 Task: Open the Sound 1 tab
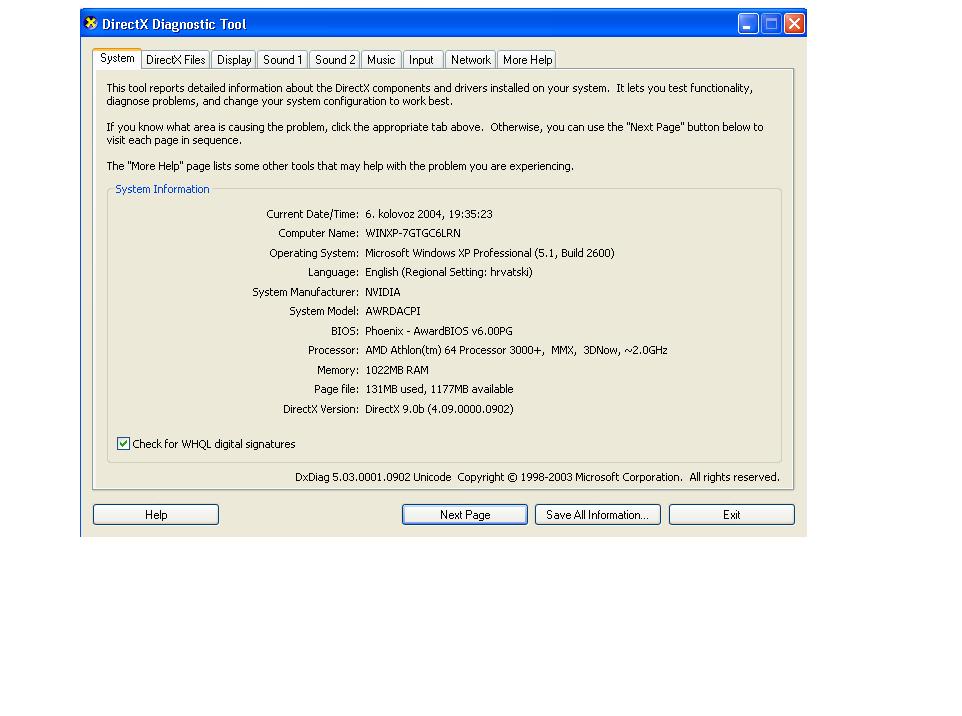pyautogui.click(x=282, y=60)
